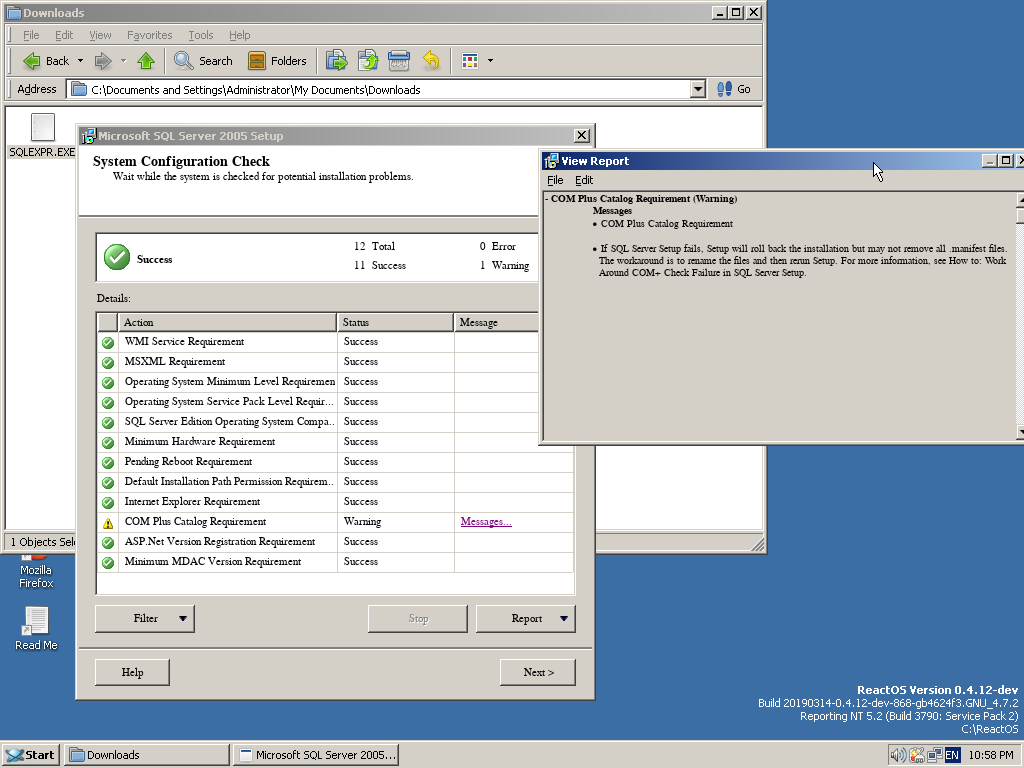Viewport: 1024px width, 768px height.
Task: Click the COM Plus Catalog warning icon
Action: click(x=108, y=522)
